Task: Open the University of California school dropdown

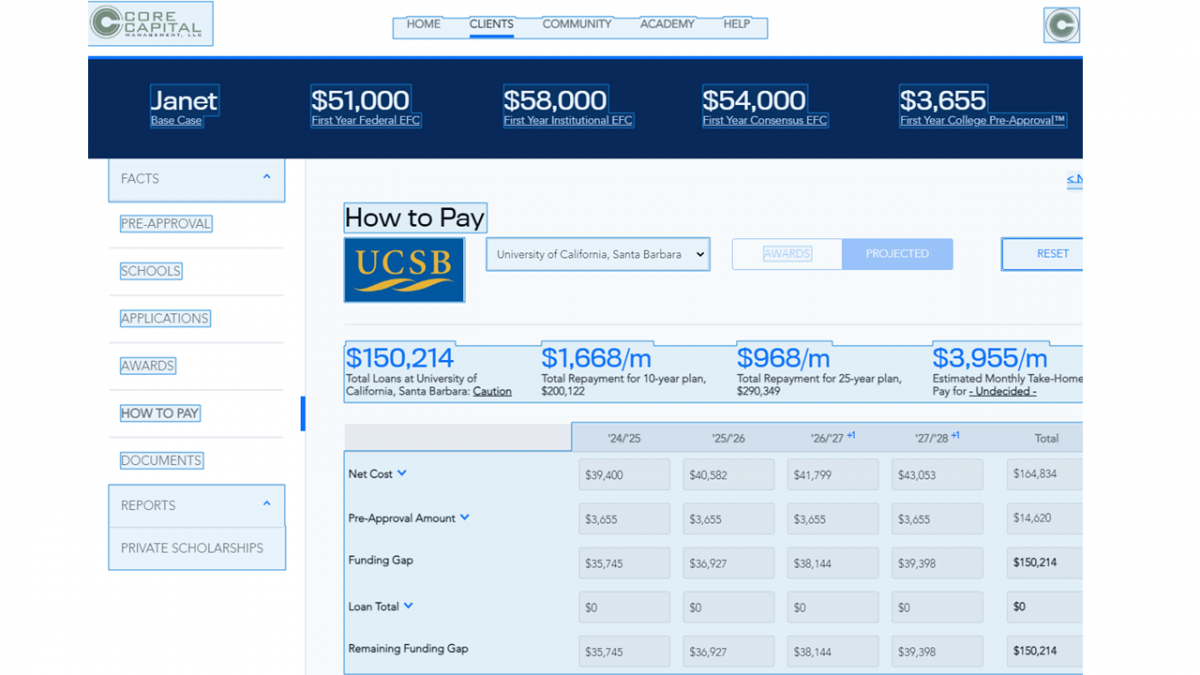Action: click(598, 254)
